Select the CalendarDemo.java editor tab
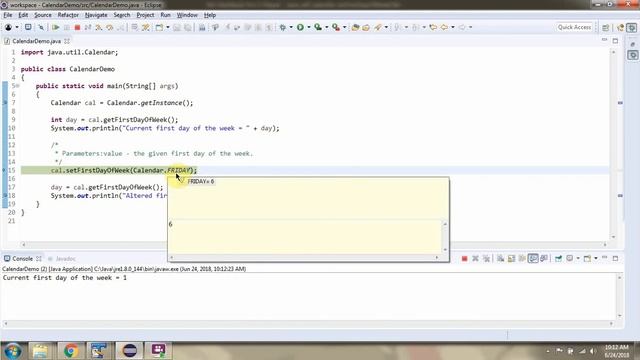The width and height of the screenshot is (640, 360). click(36, 41)
